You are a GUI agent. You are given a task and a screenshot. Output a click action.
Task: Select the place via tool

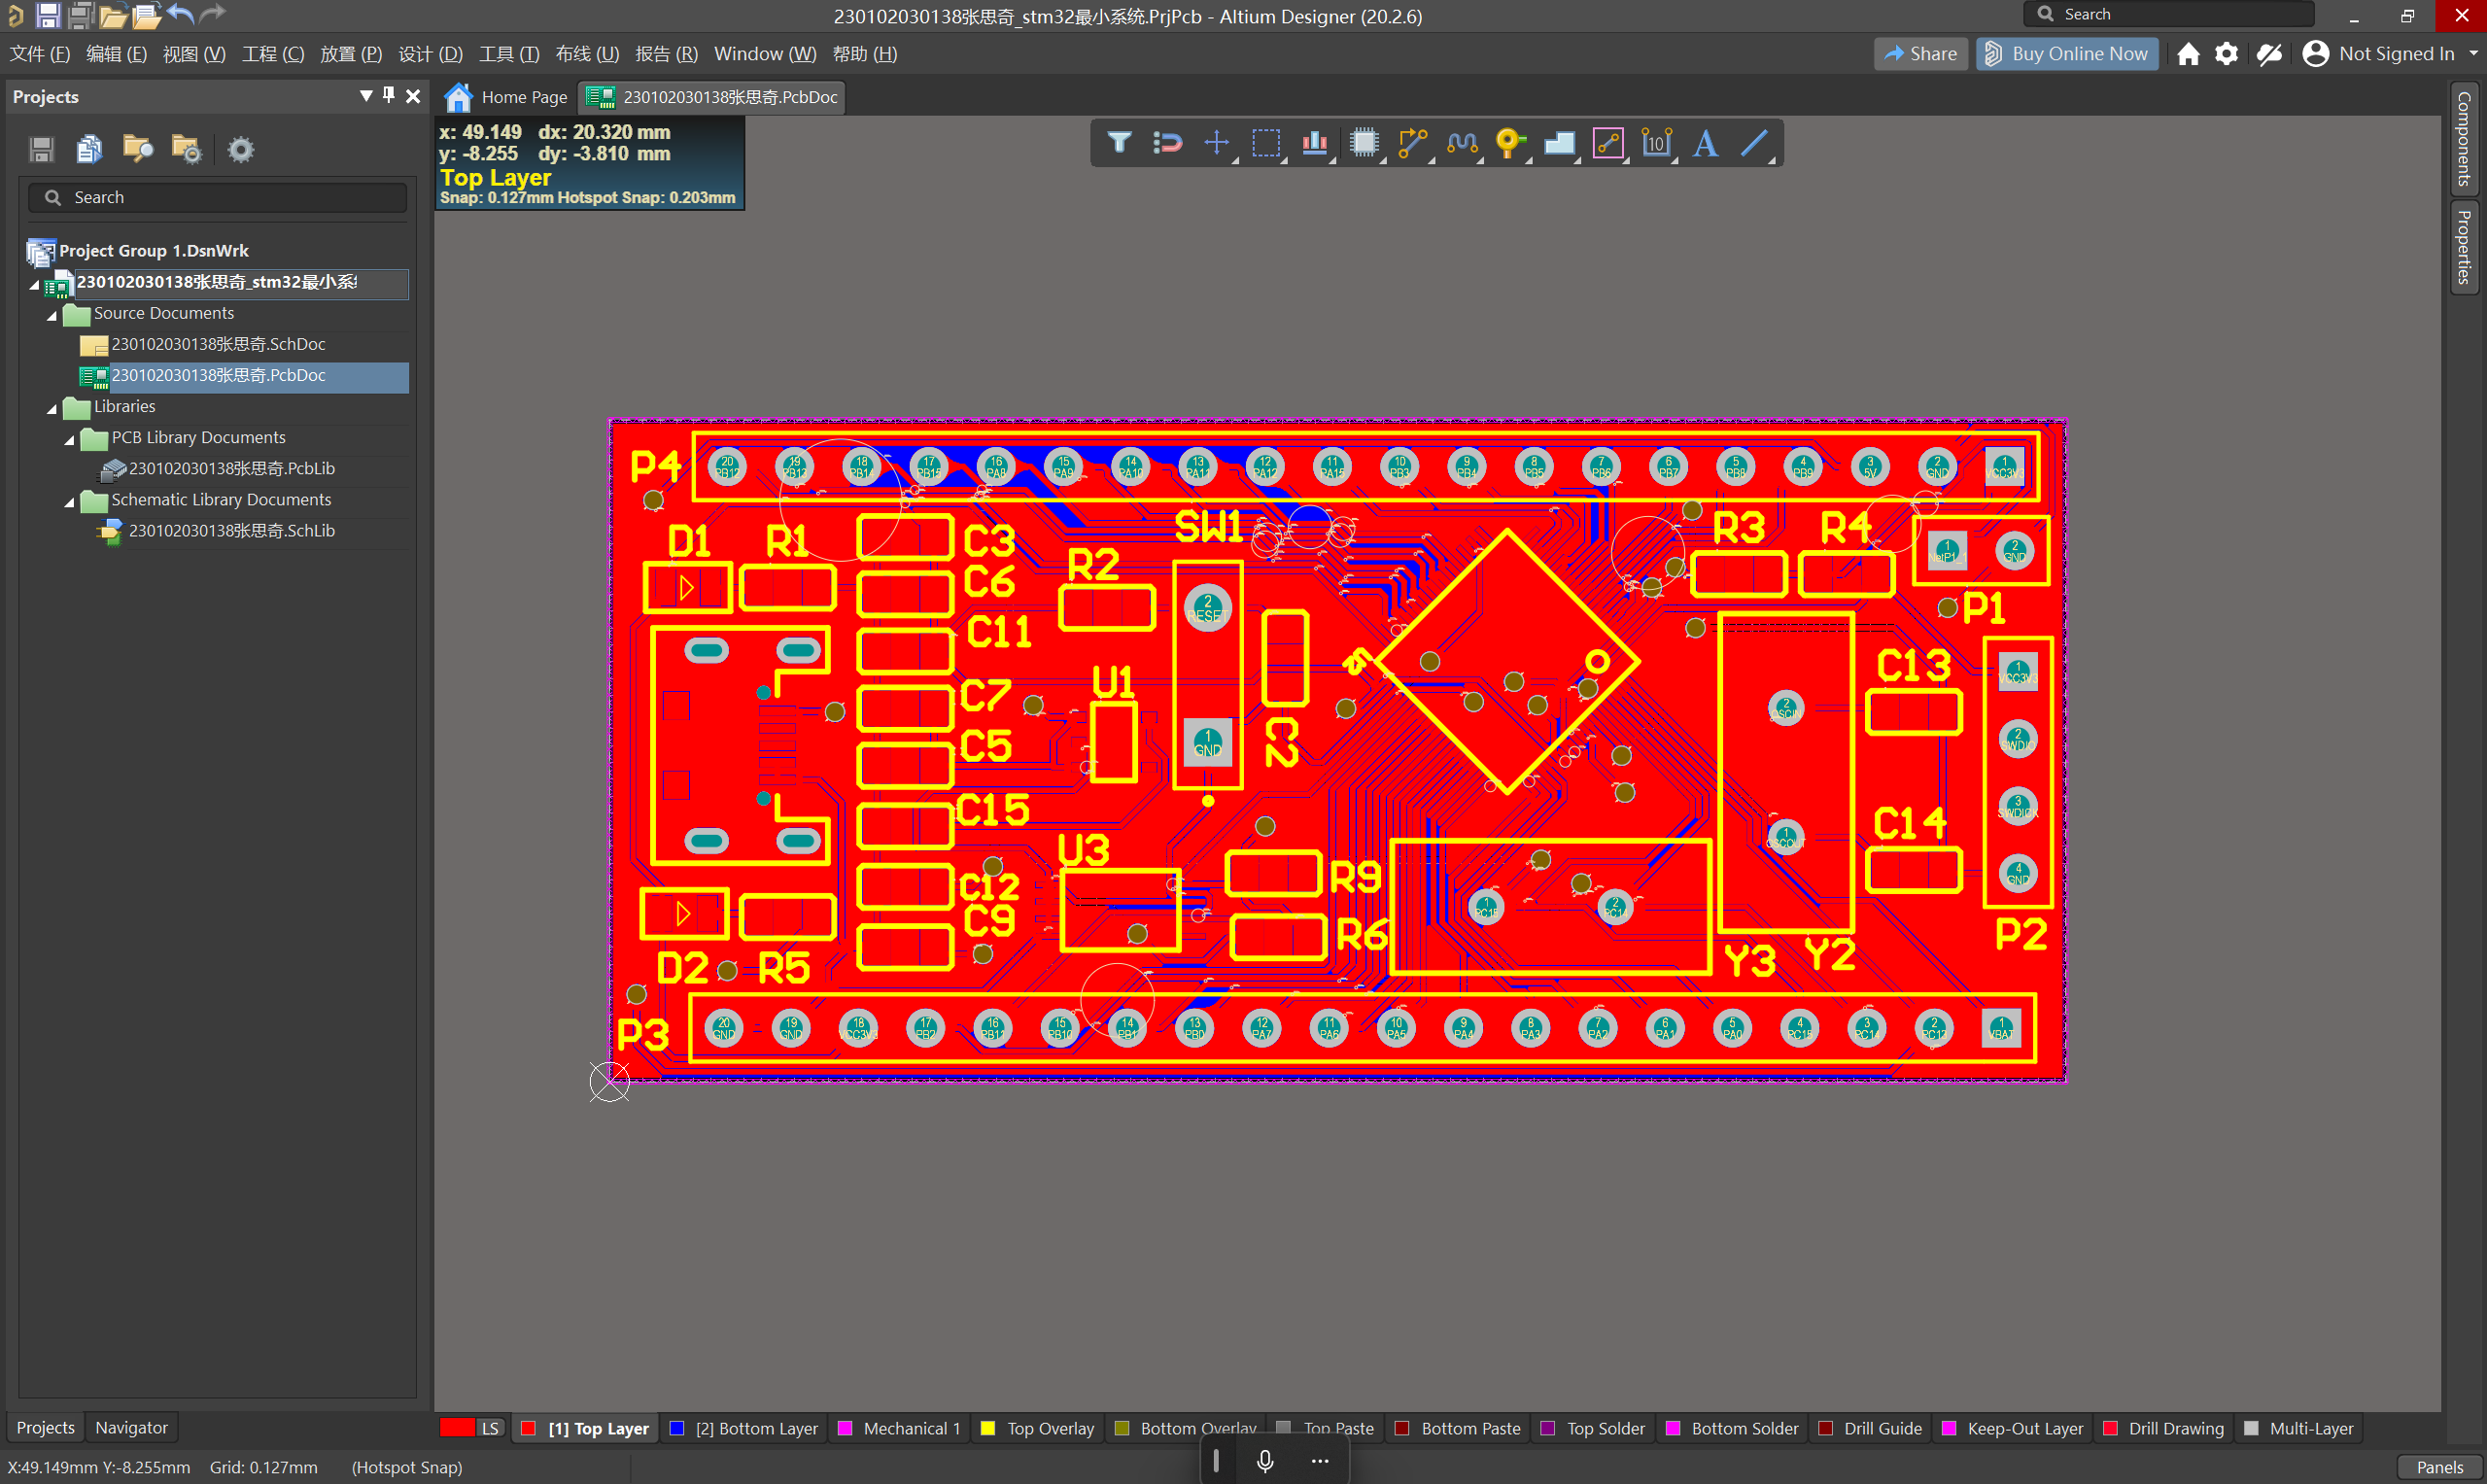coord(1509,143)
